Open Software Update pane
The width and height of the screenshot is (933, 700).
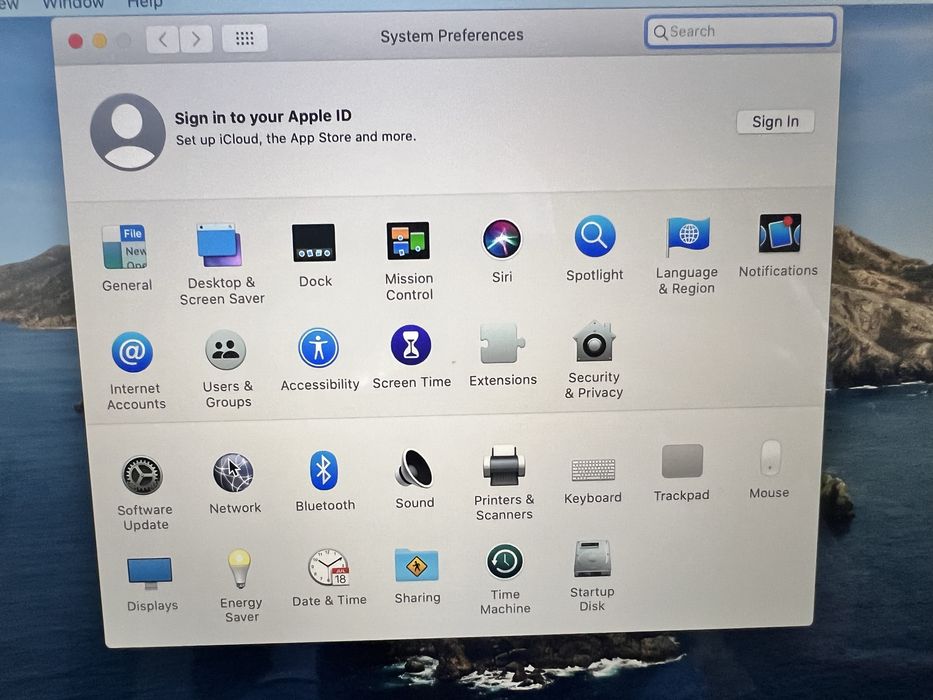click(x=143, y=493)
